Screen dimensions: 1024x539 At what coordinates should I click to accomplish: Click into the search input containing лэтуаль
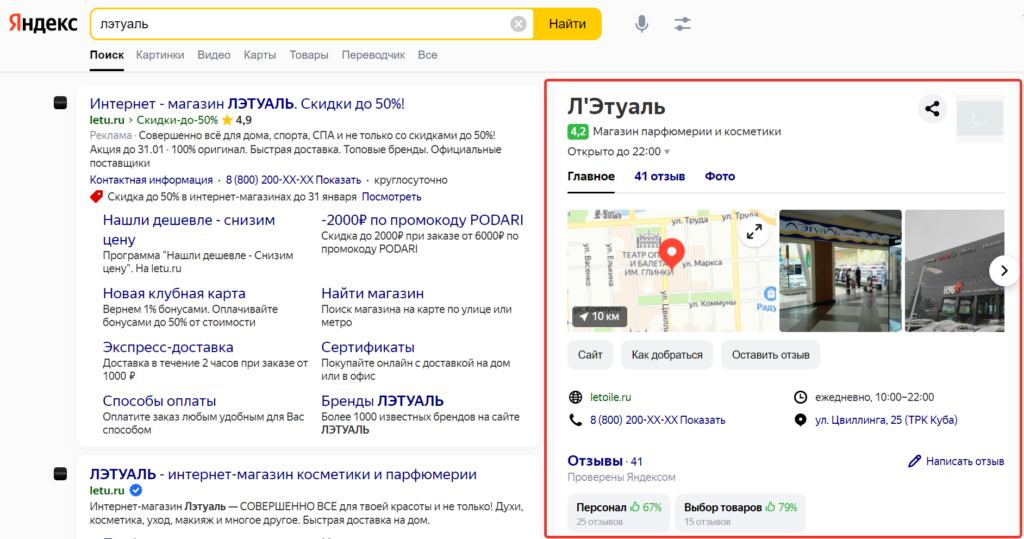(300, 24)
